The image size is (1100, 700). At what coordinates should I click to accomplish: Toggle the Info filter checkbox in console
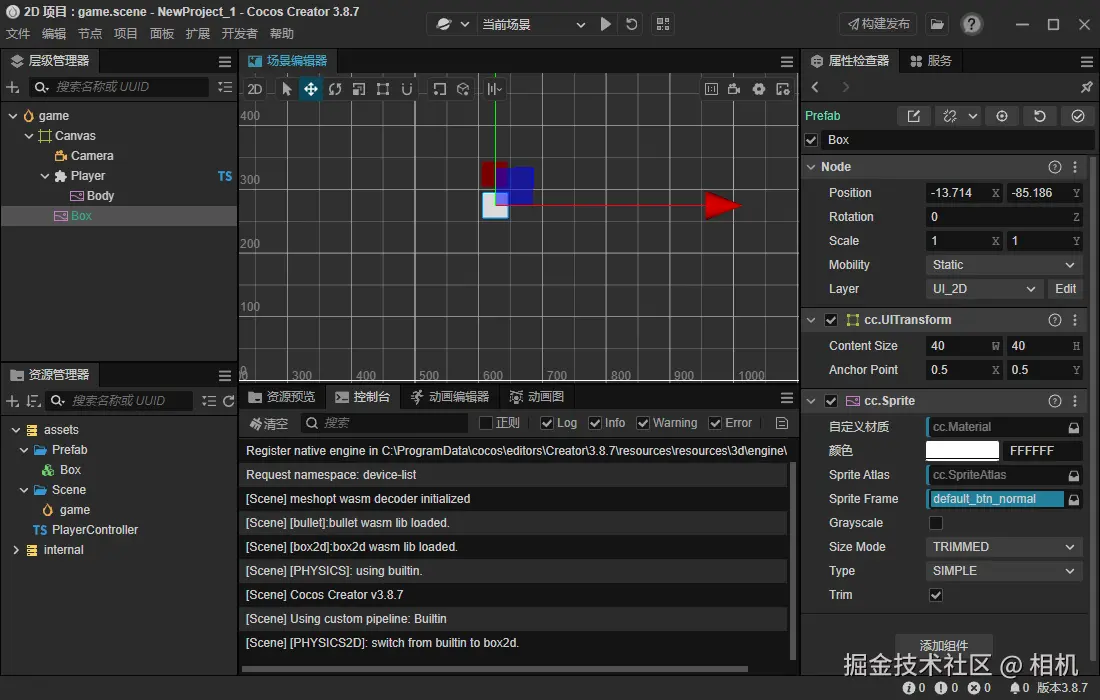[595, 423]
